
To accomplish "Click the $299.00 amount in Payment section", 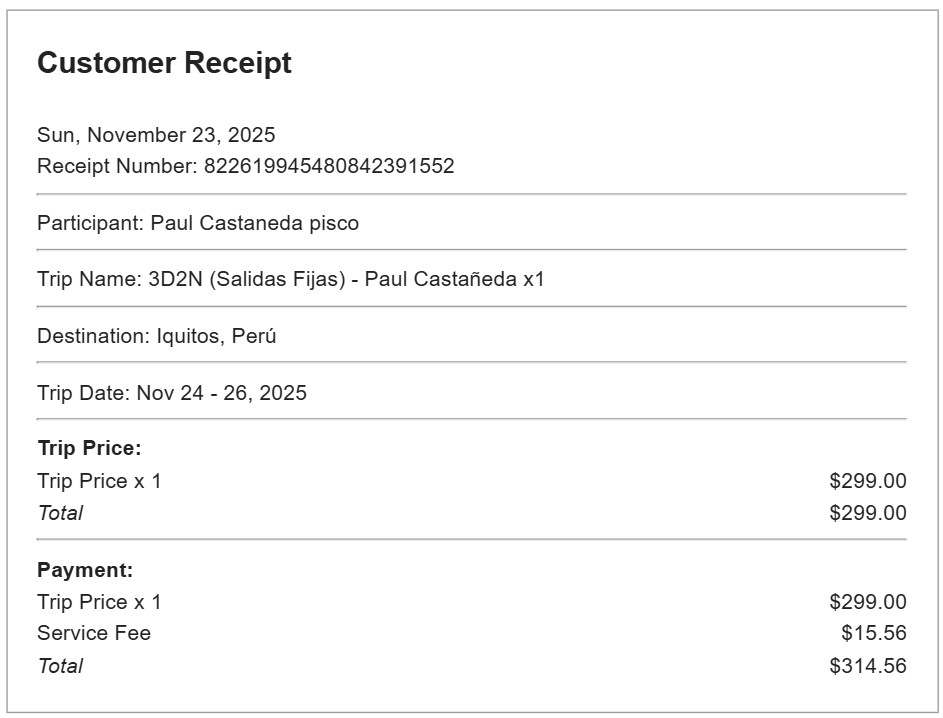I will 867,602.
